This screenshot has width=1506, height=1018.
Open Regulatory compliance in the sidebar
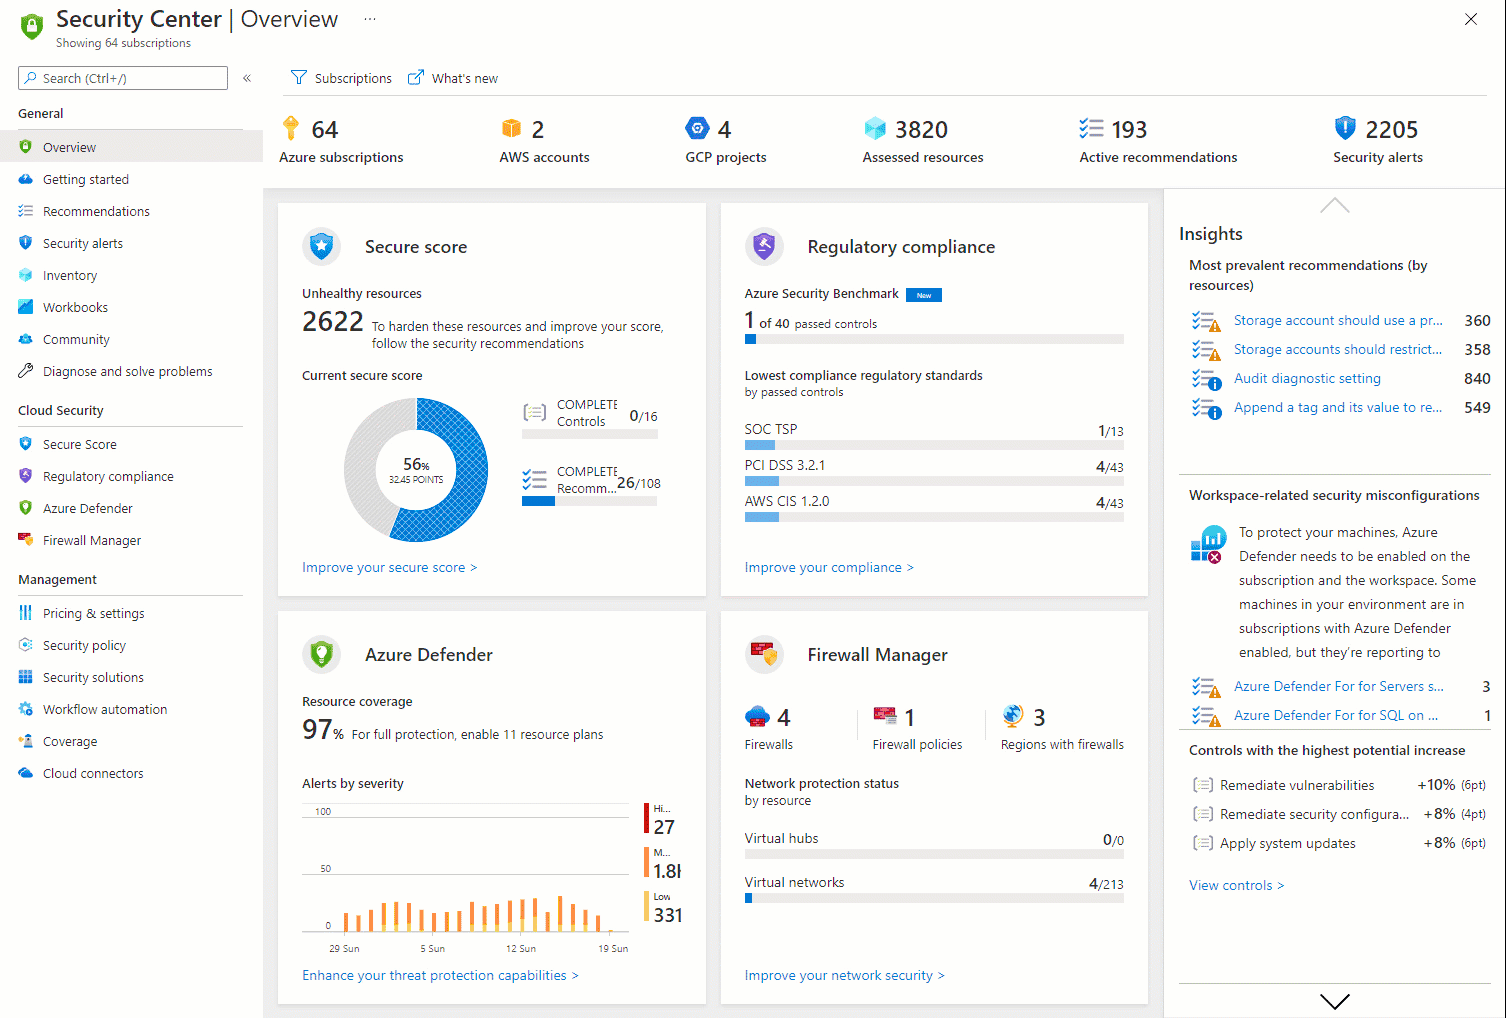108,475
